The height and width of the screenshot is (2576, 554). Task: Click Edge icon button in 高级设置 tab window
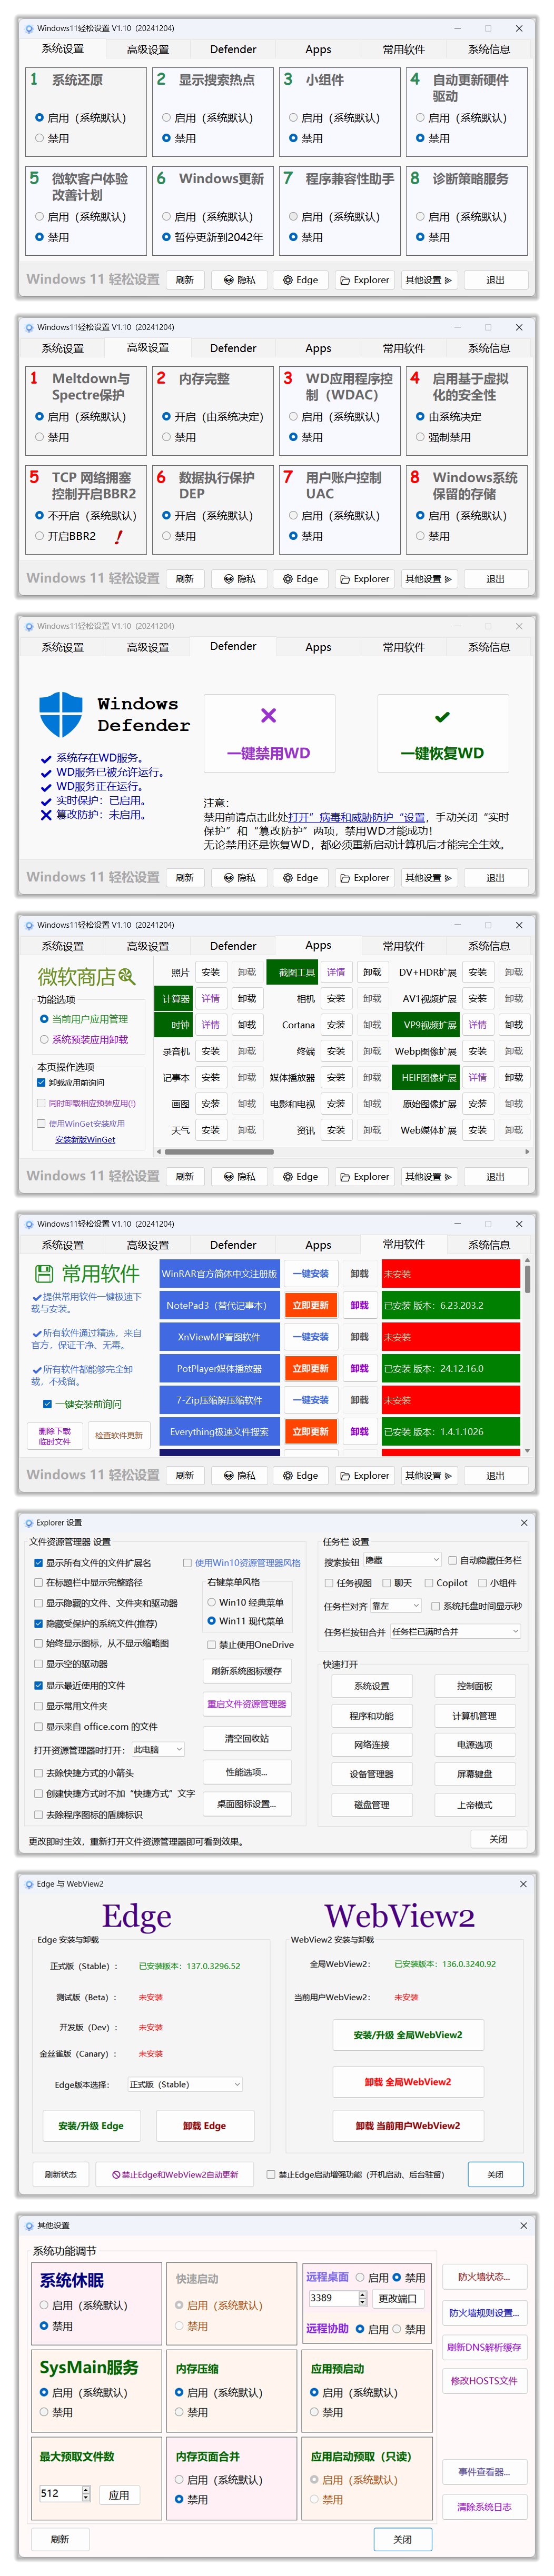point(300,579)
